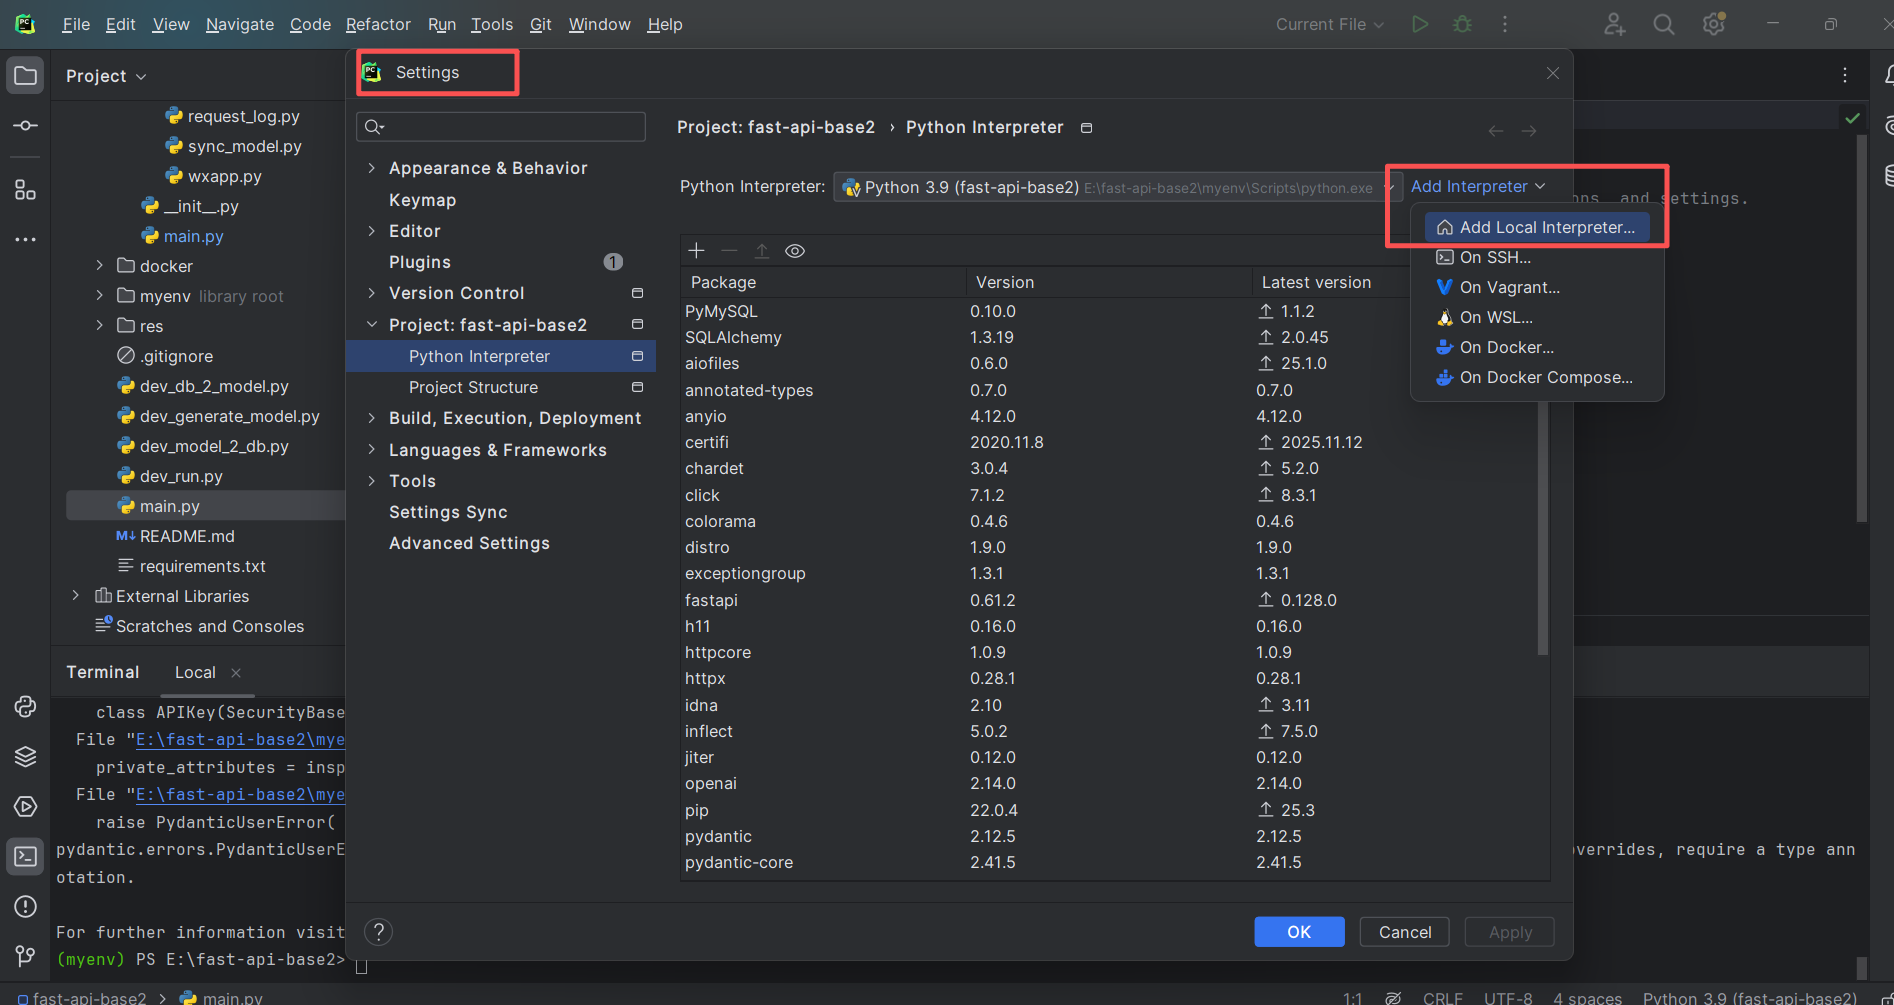The height and width of the screenshot is (1005, 1894).
Task: Click the forward navigation arrow in Settings
Action: tap(1529, 131)
